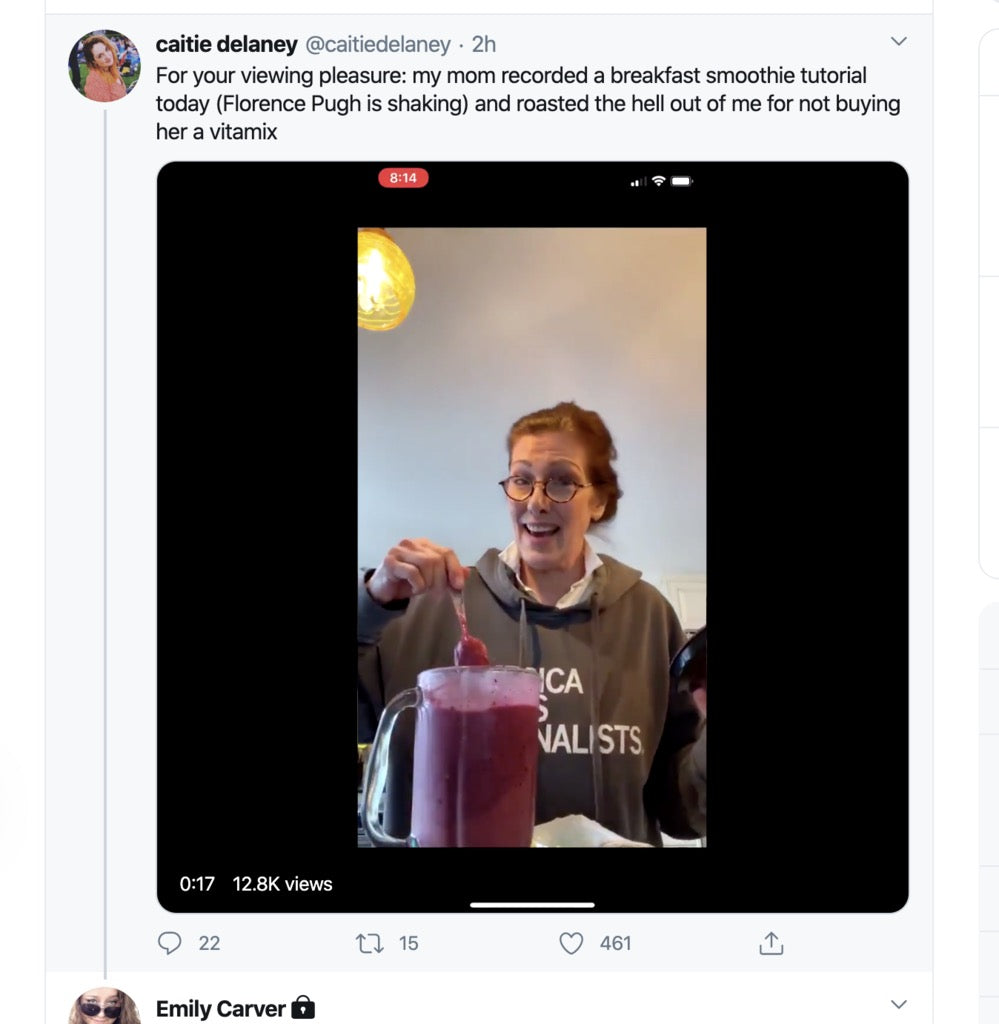Screen dimensions: 999x1024
Task: Open caitie delaney's profile avatar
Action: [104, 66]
